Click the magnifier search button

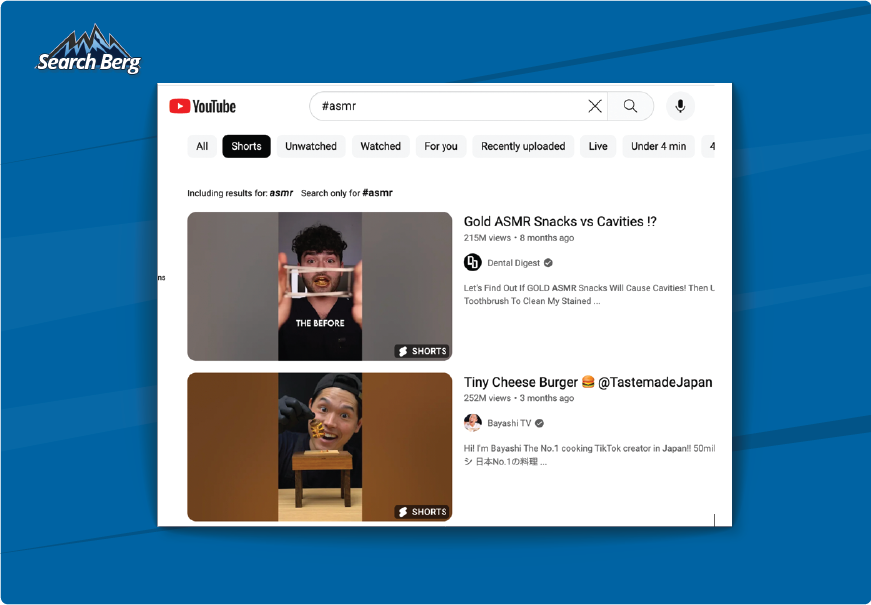coord(630,106)
